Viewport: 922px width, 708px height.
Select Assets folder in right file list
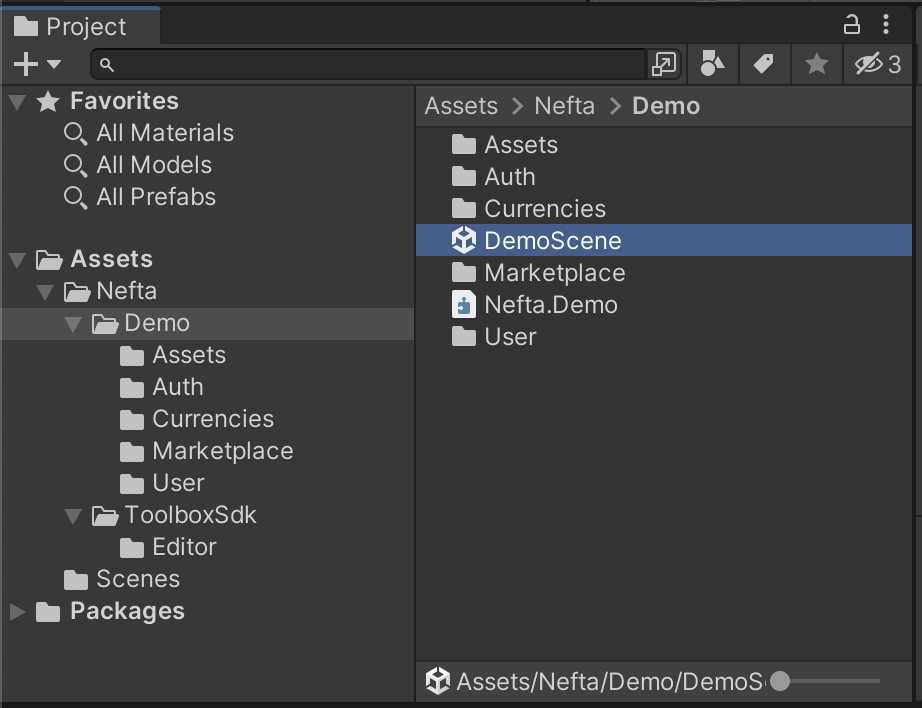pos(664,145)
